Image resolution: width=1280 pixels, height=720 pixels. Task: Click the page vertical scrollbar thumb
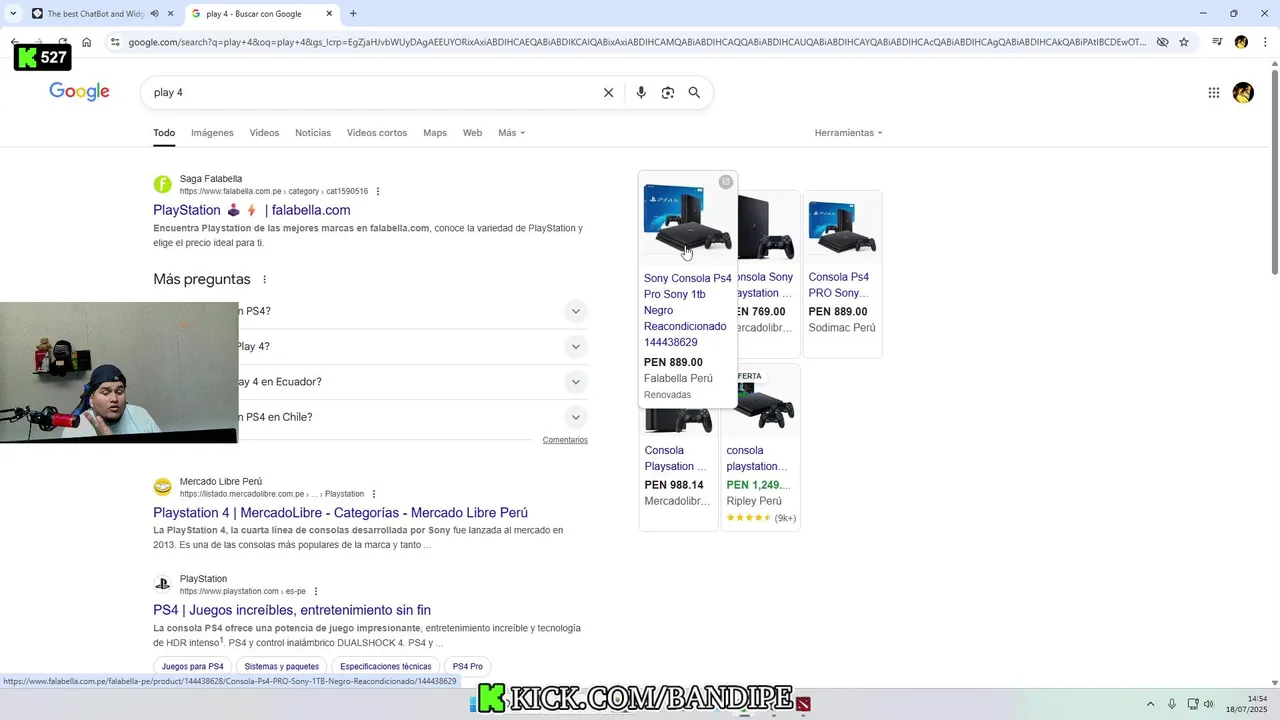[1274, 170]
